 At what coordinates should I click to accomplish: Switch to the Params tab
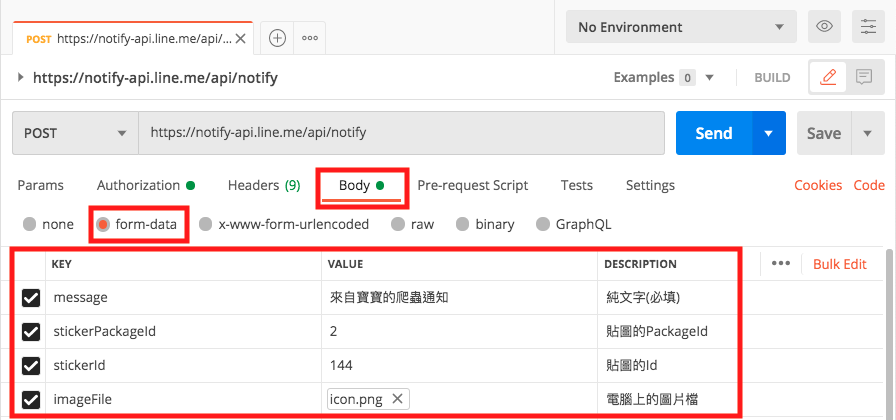click(41, 185)
